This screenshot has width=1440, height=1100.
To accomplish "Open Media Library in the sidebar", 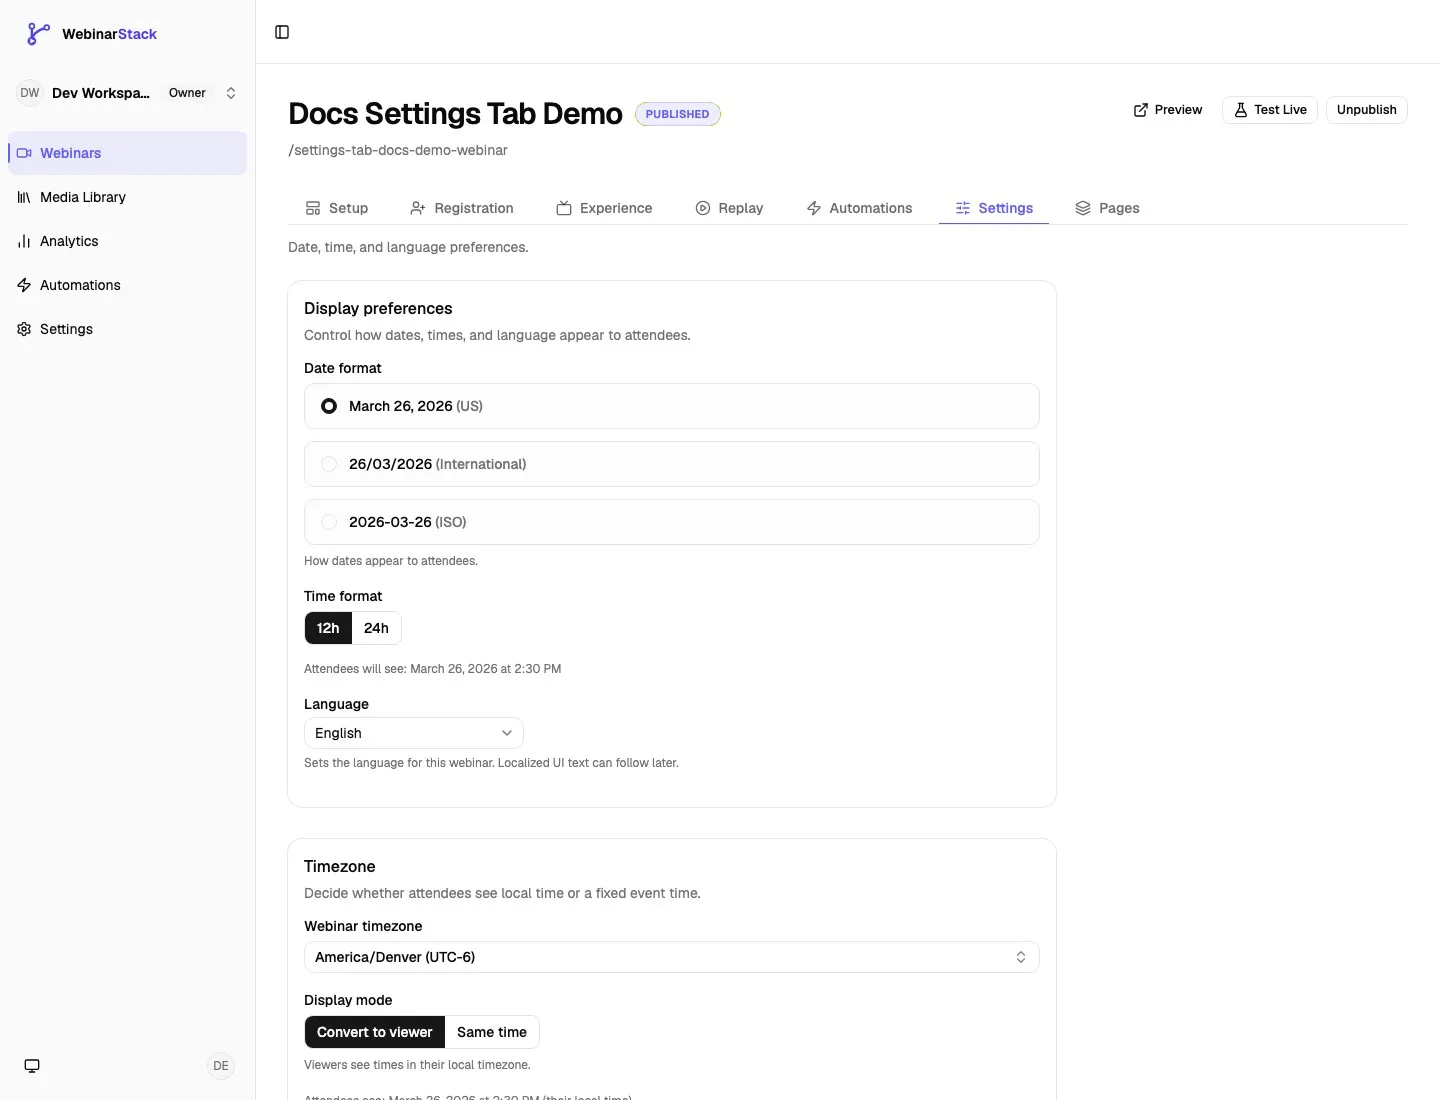I will point(127,197).
